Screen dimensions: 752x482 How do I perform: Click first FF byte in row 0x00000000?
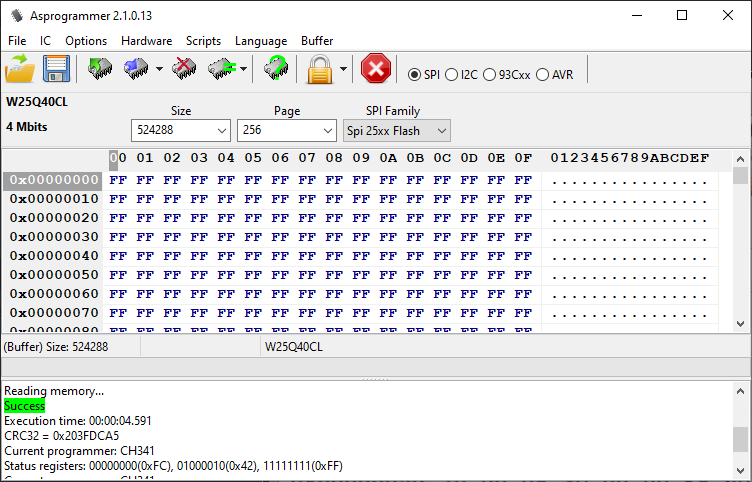pyautogui.click(x=118, y=180)
